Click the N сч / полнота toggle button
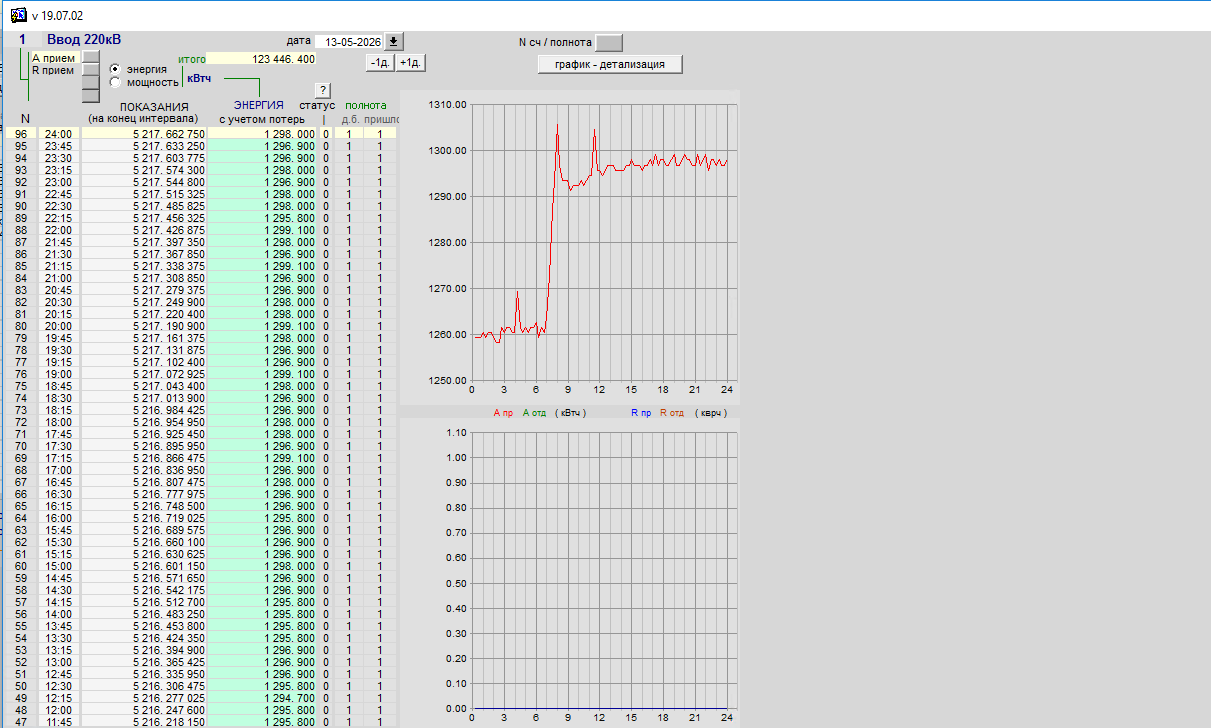This screenshot has width=1211, height=728. [x=608, y=42]
